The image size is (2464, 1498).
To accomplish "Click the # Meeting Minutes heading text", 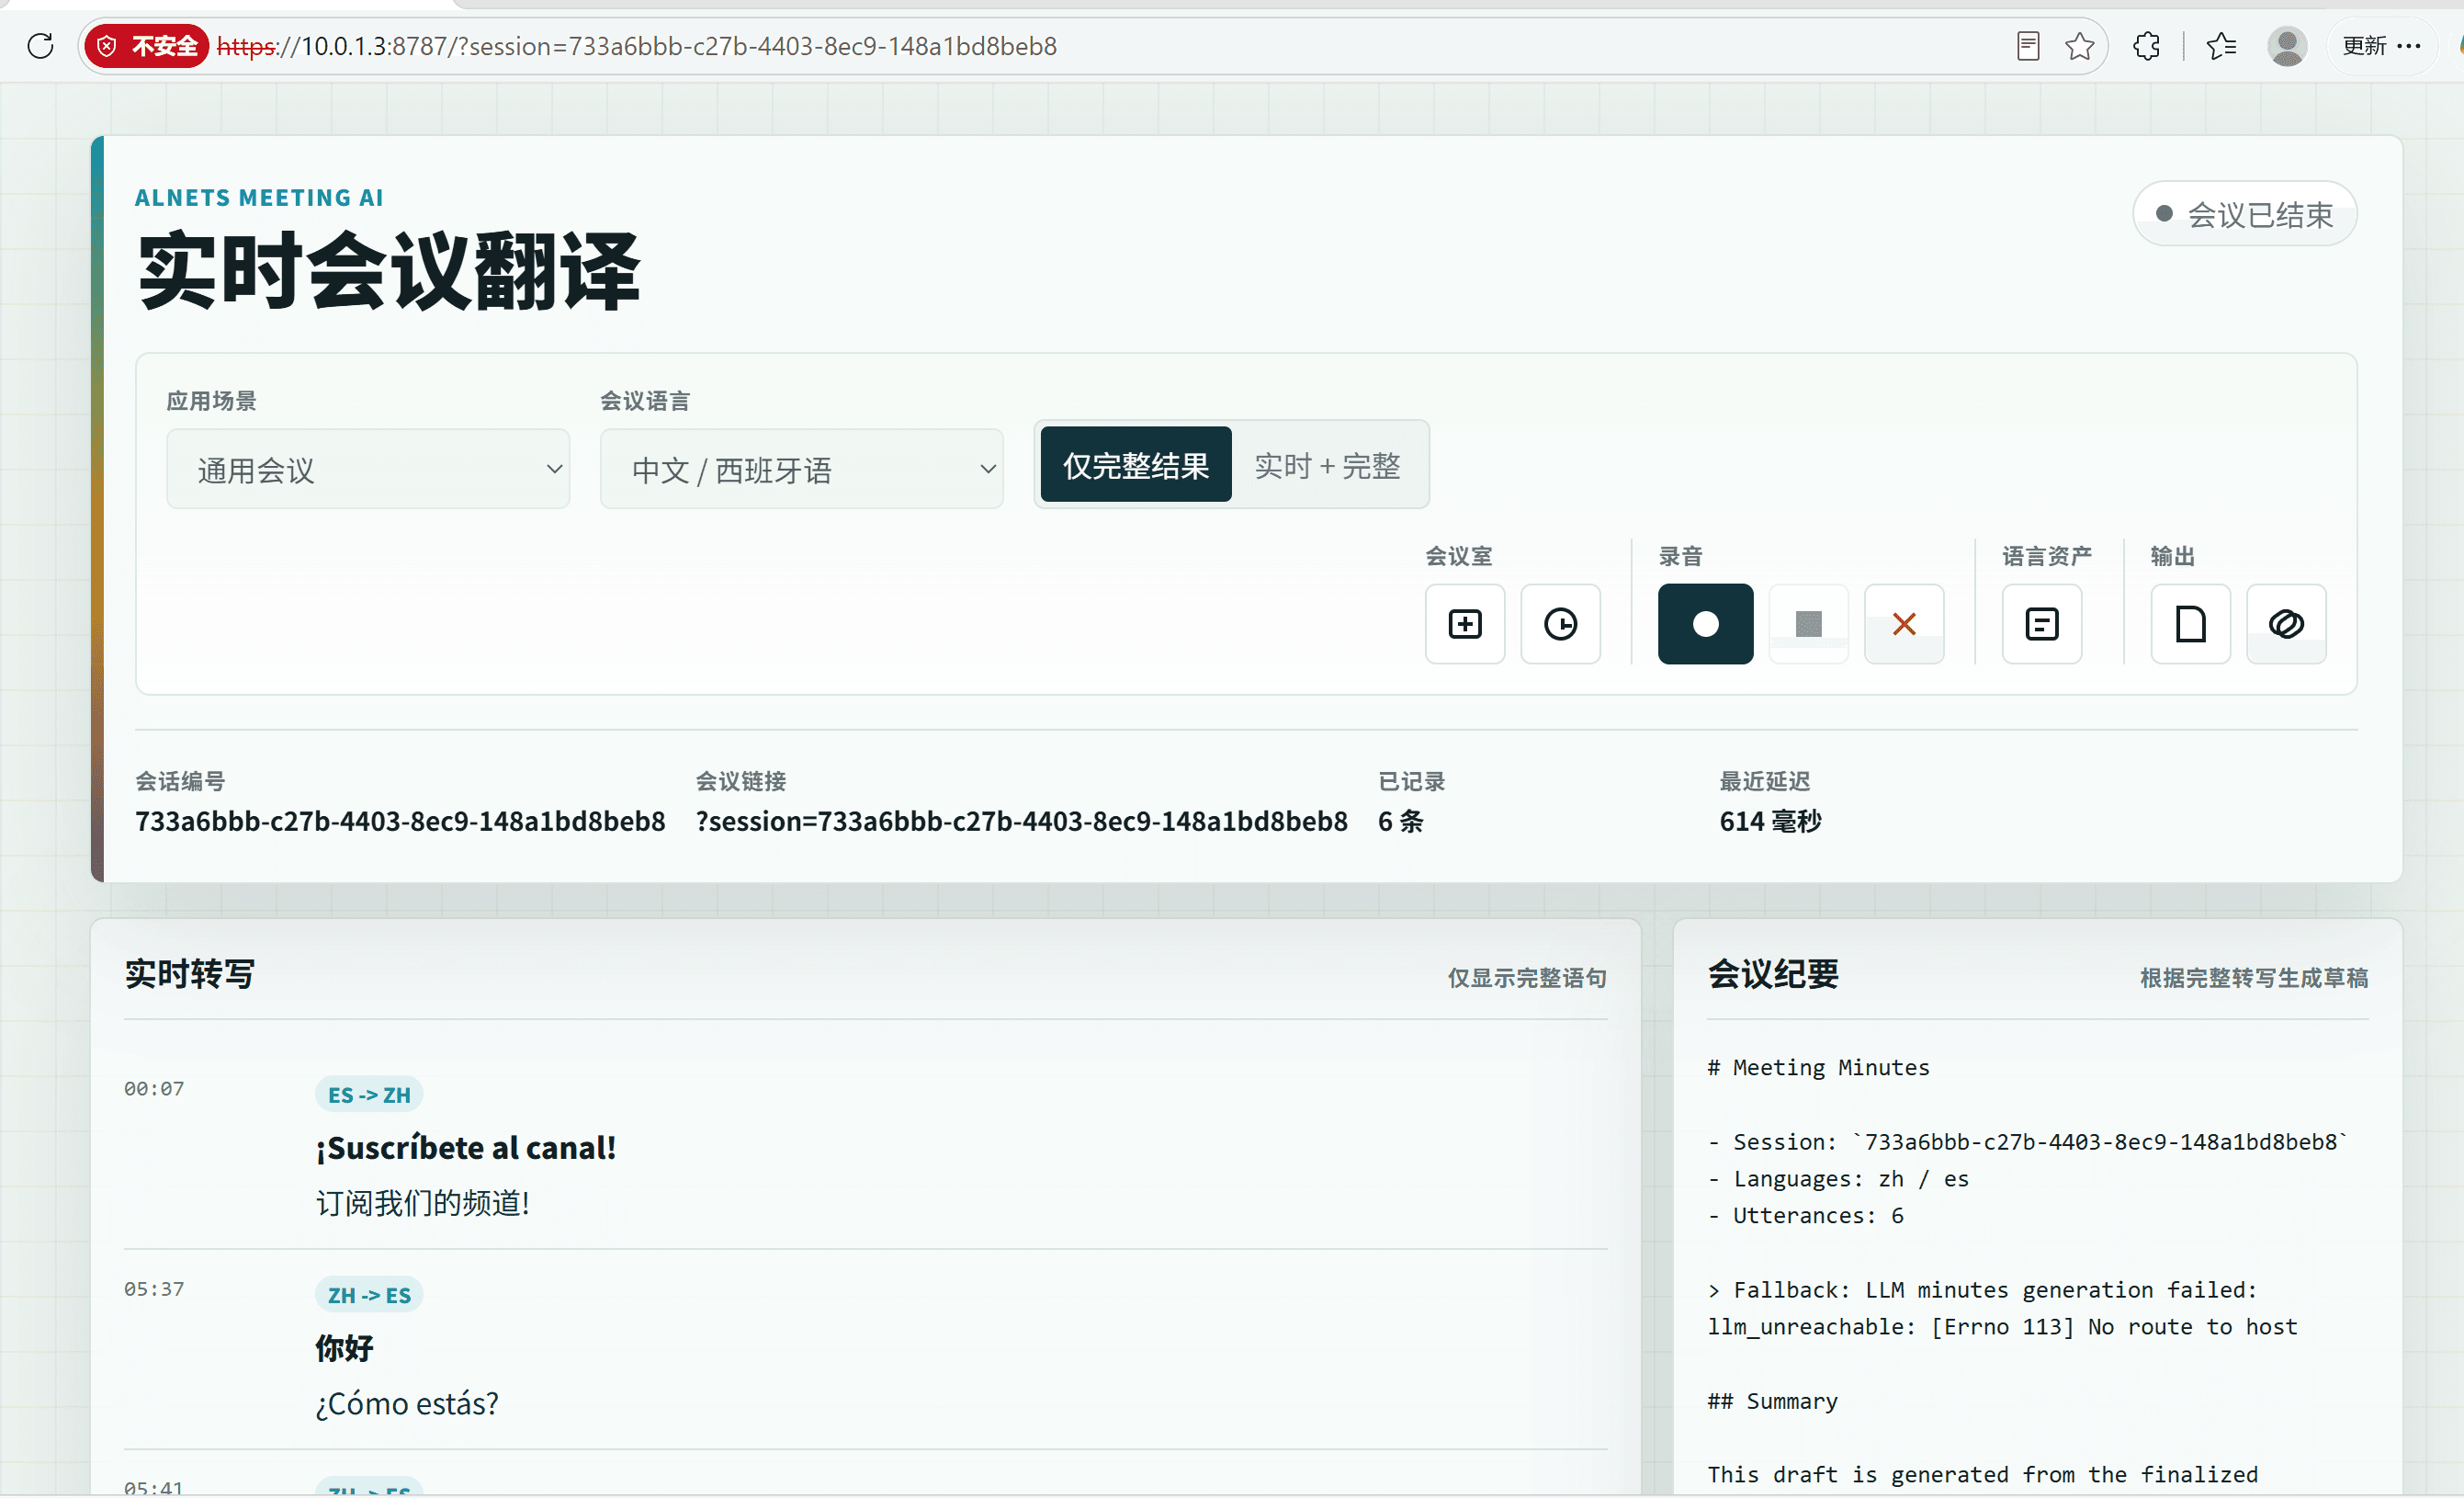I will click(x=1818, y=1067).
